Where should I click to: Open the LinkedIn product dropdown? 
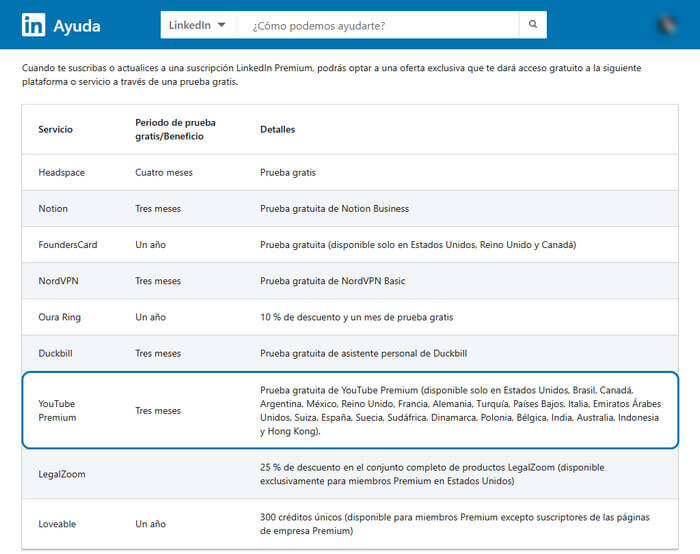click(x=197, y=25)
